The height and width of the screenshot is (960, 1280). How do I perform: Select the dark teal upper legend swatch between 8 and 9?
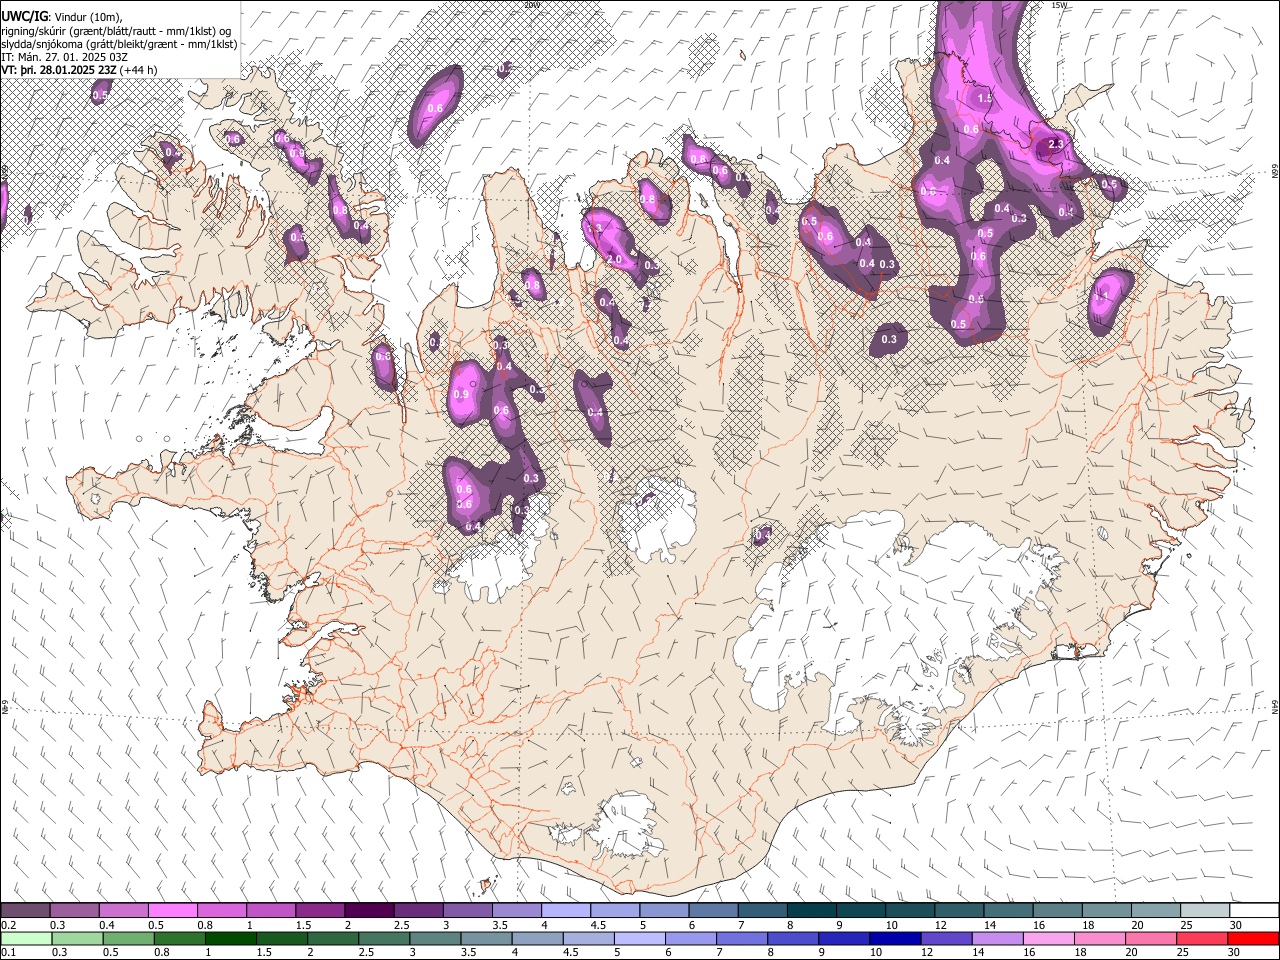[812, 910]
